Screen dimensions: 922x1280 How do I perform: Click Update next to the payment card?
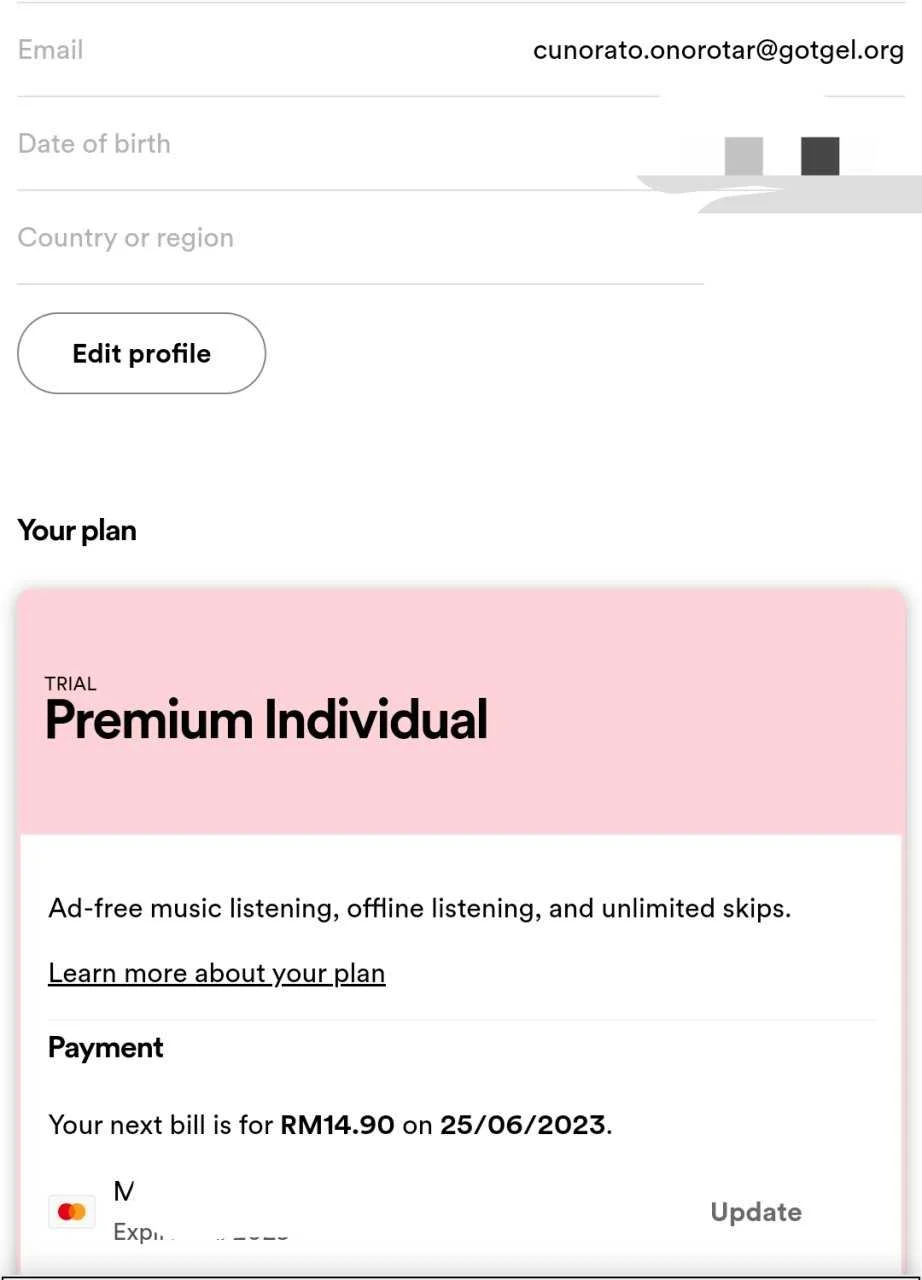(756, 1212)
